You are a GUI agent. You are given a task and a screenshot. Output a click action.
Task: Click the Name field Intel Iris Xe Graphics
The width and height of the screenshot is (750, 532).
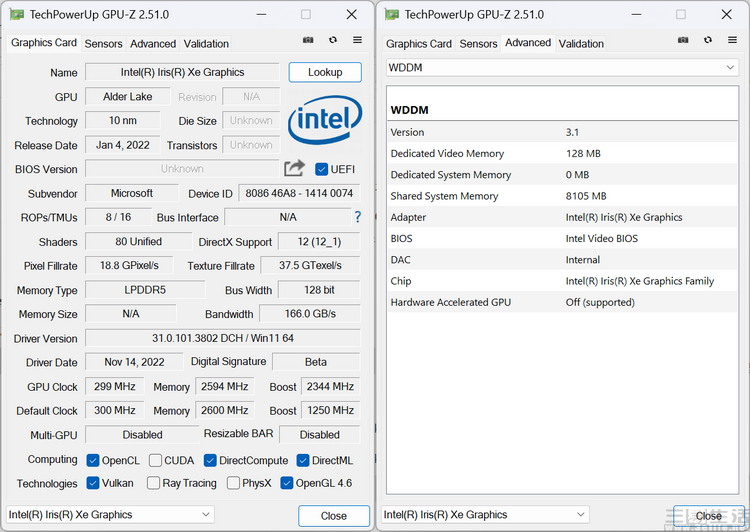[182, 72]
